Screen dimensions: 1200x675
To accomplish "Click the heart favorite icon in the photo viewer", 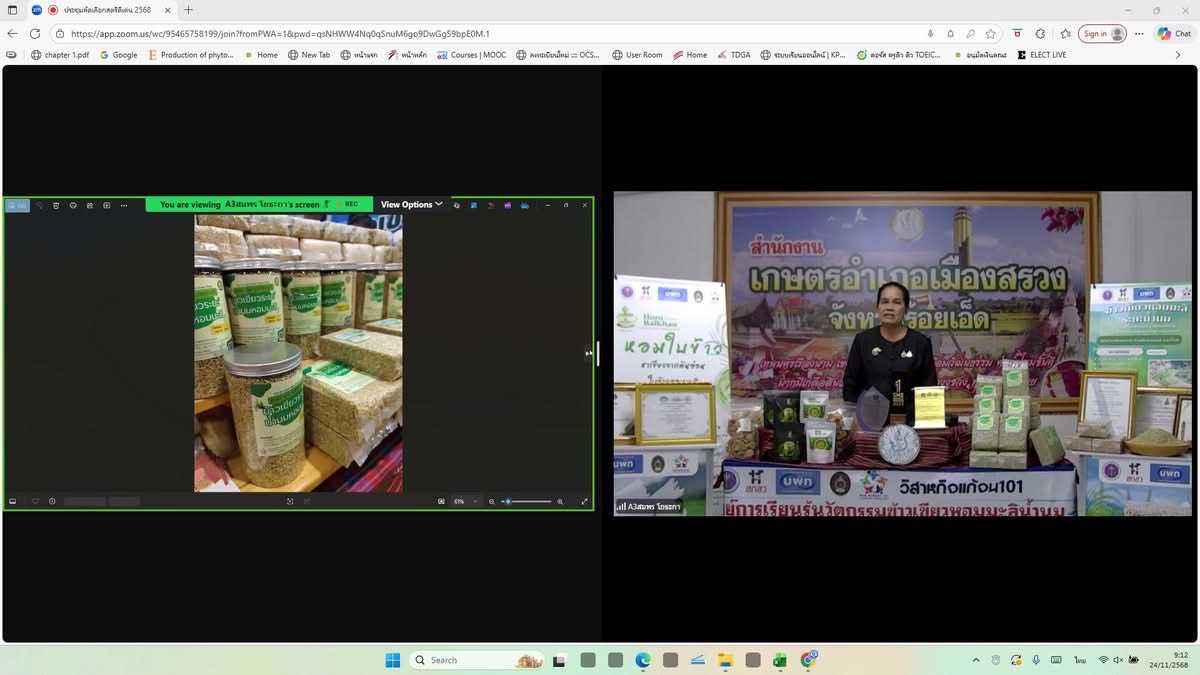I will tap(35, 501).
